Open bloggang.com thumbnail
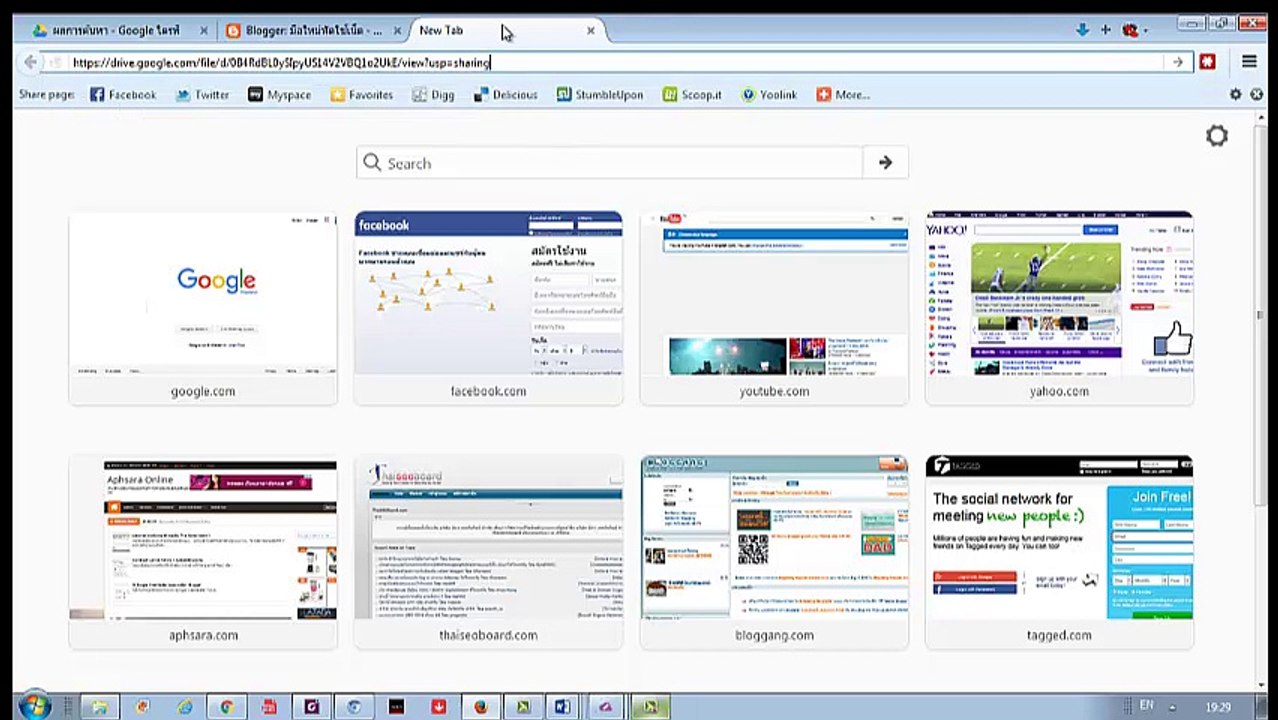The width and height of the screenshot is (1278, 720). 774,540
